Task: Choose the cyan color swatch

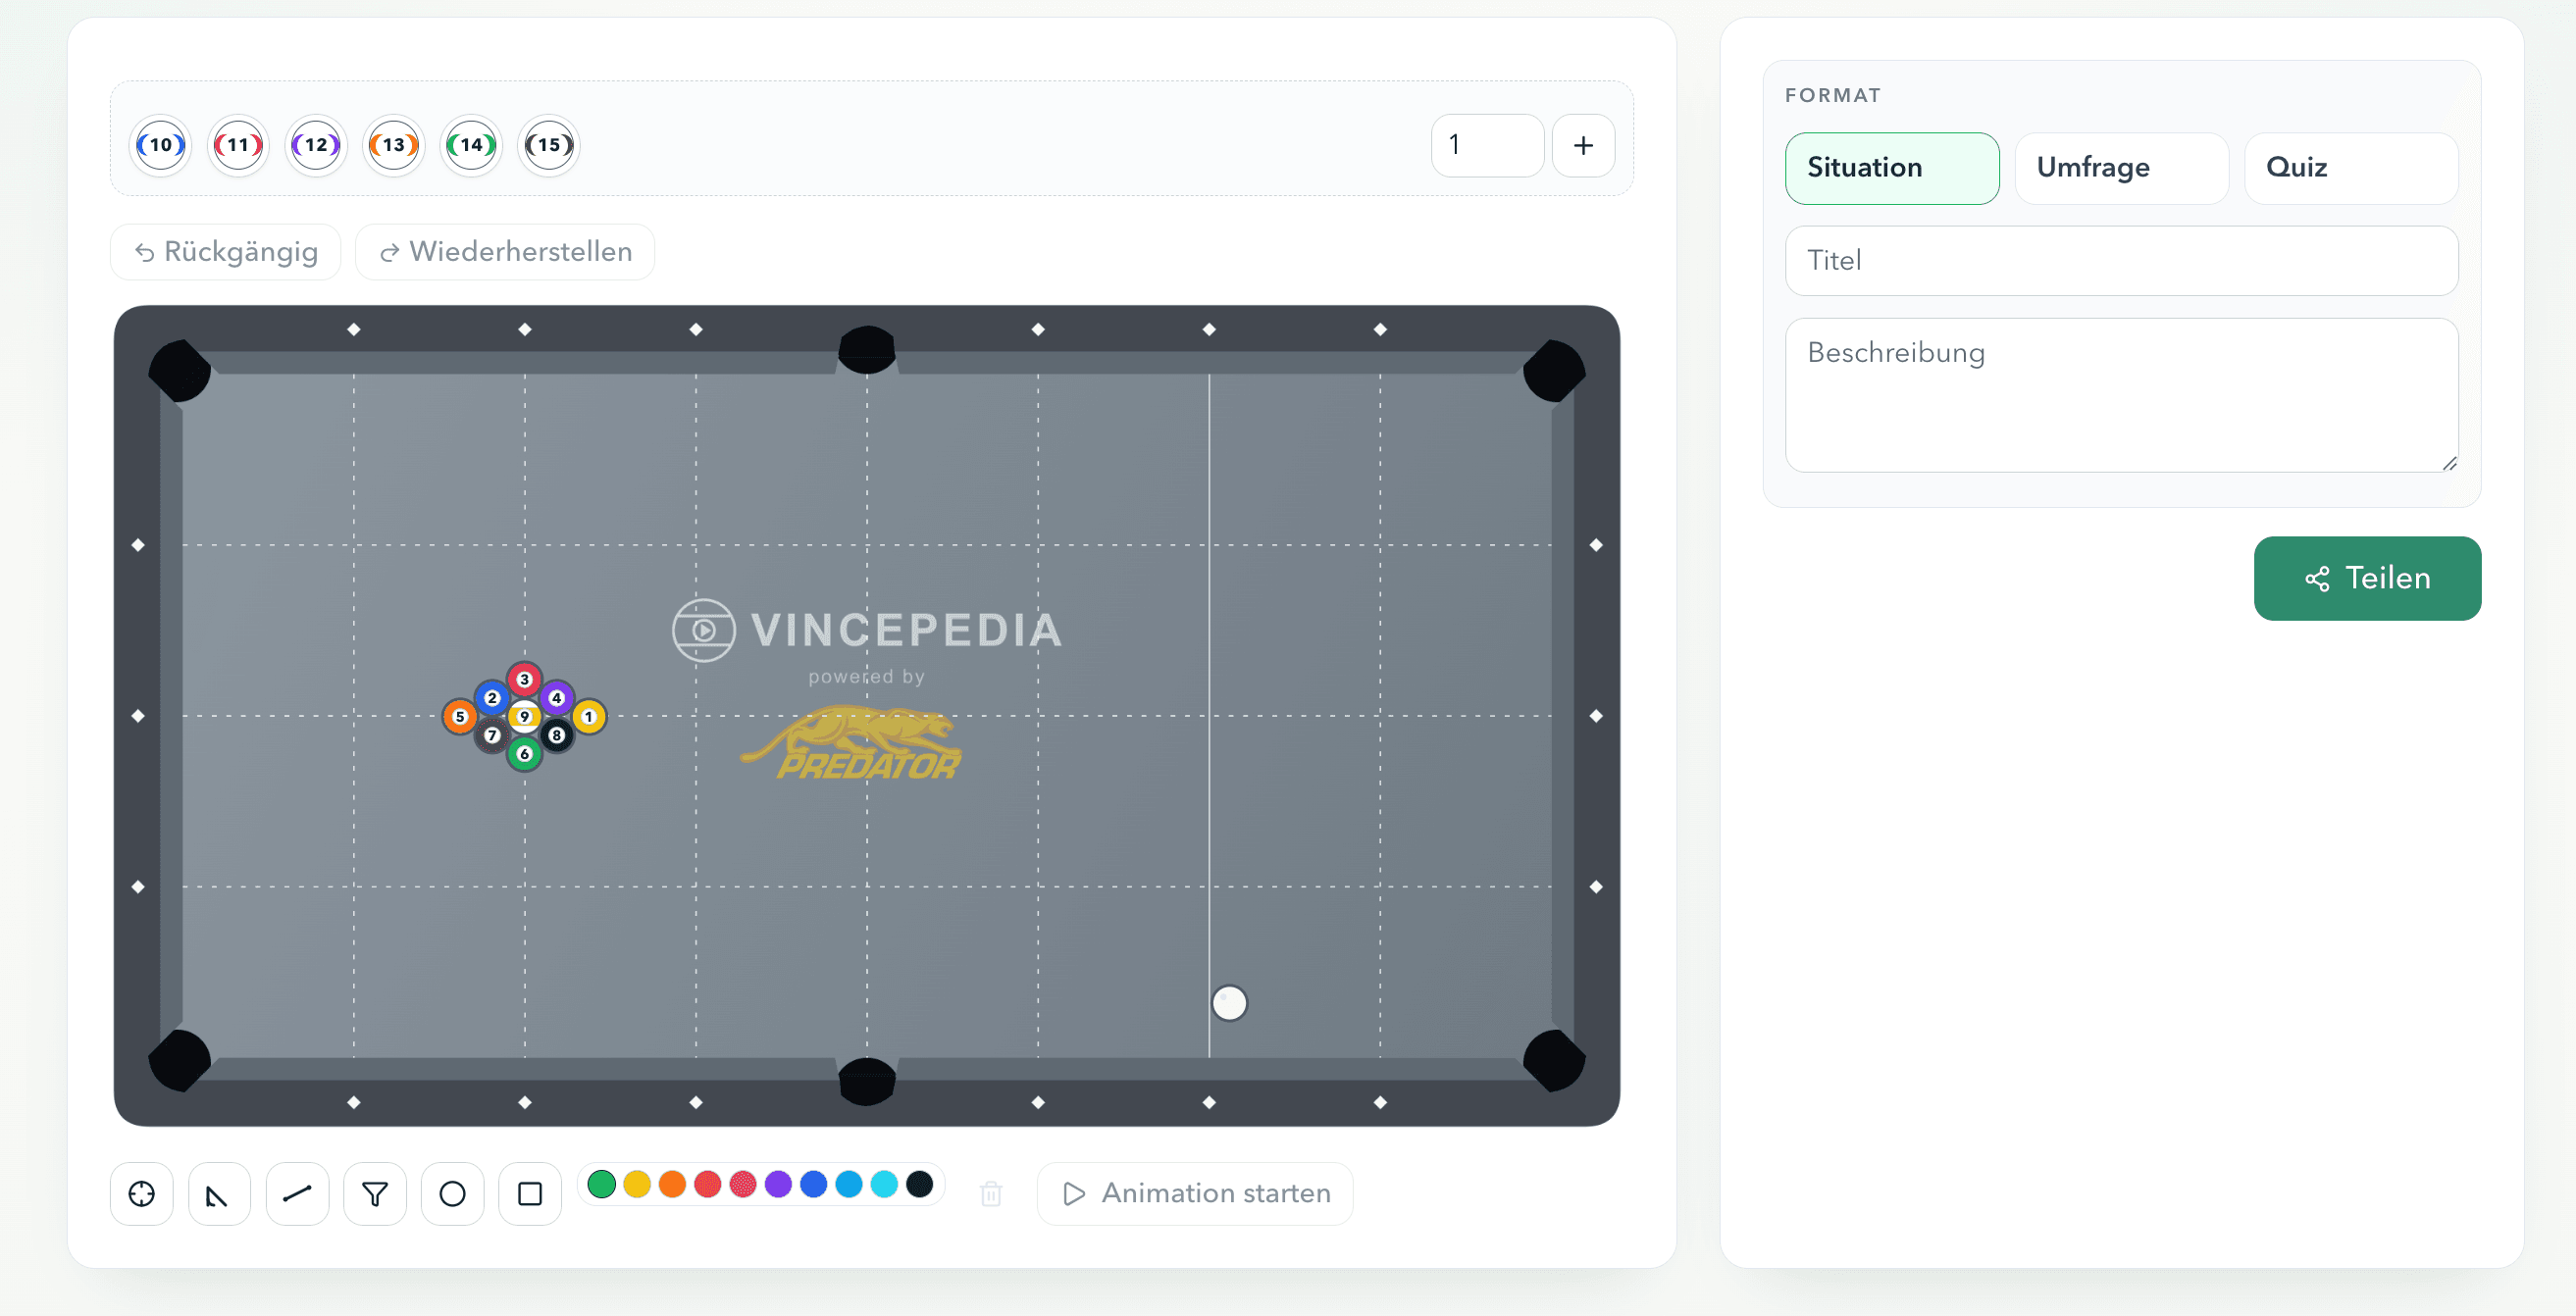Action: pos(884,1185)
